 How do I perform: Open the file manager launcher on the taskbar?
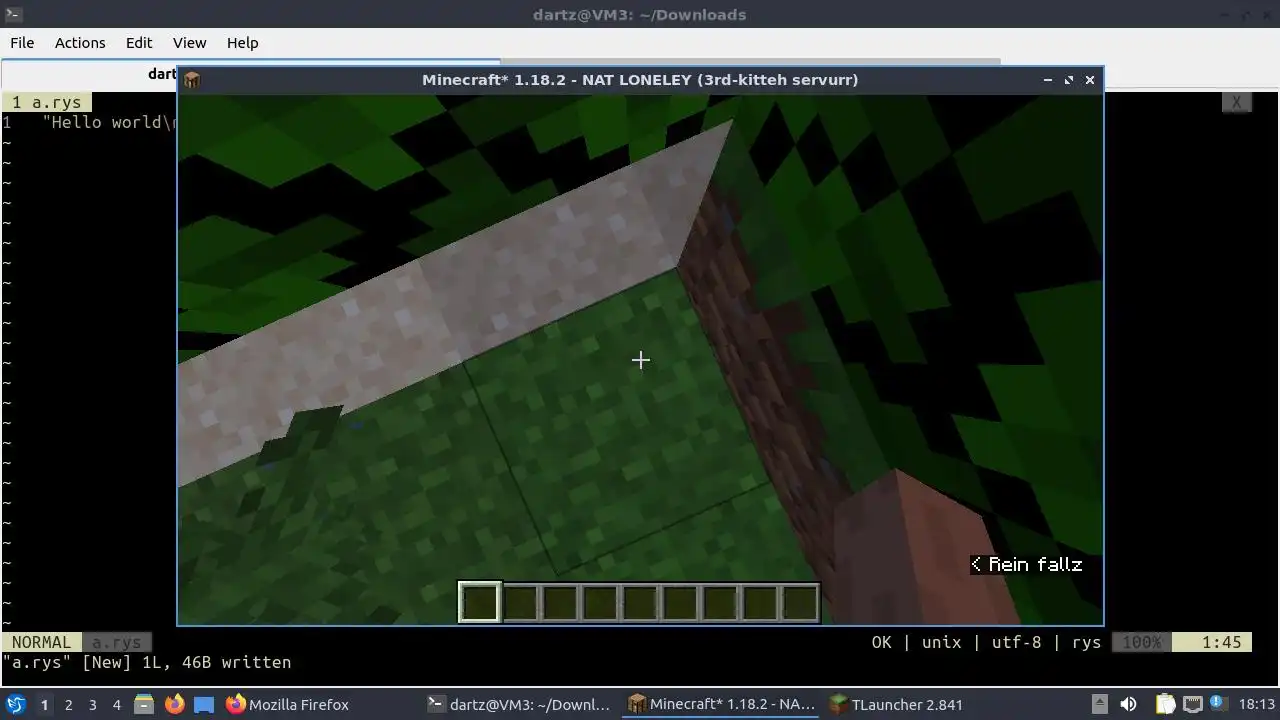[x=144, y=704]
